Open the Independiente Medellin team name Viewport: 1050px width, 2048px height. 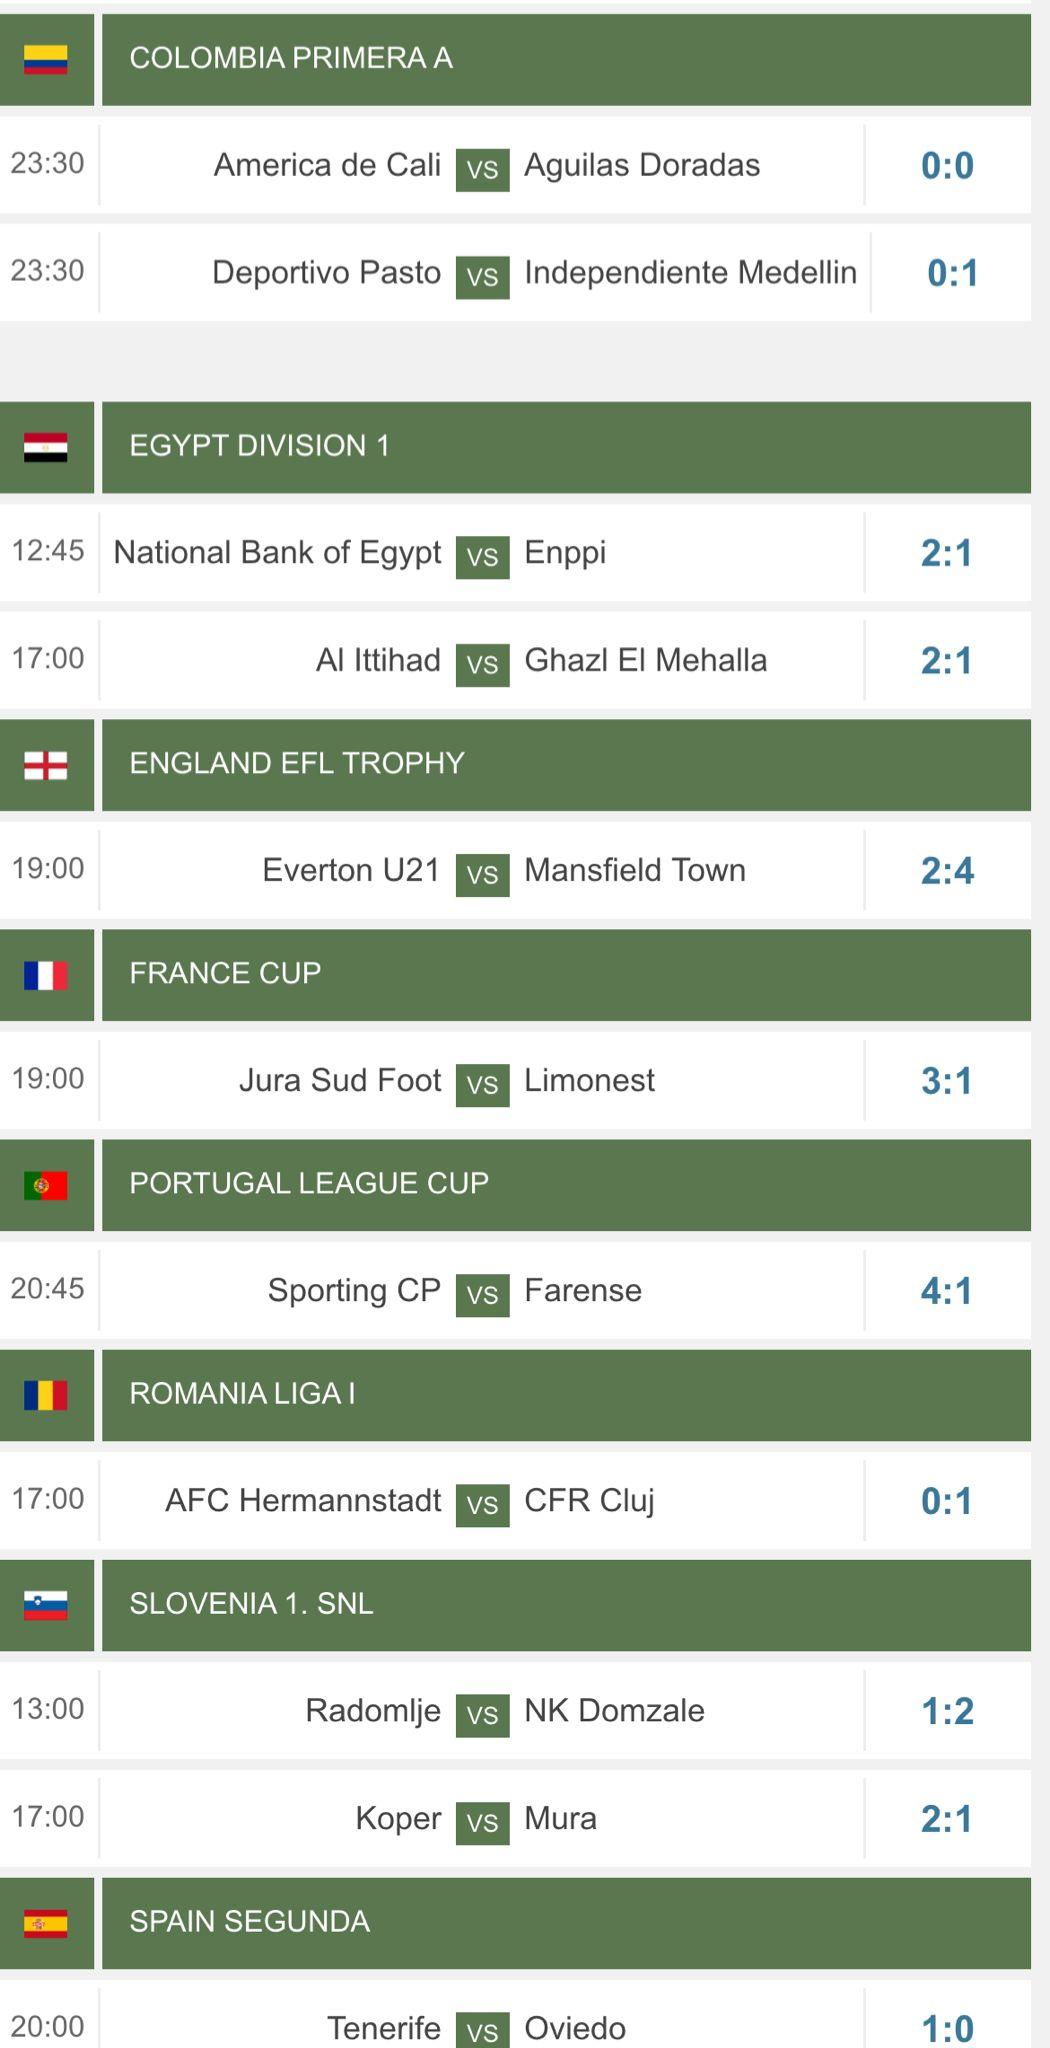pos(690,272)
